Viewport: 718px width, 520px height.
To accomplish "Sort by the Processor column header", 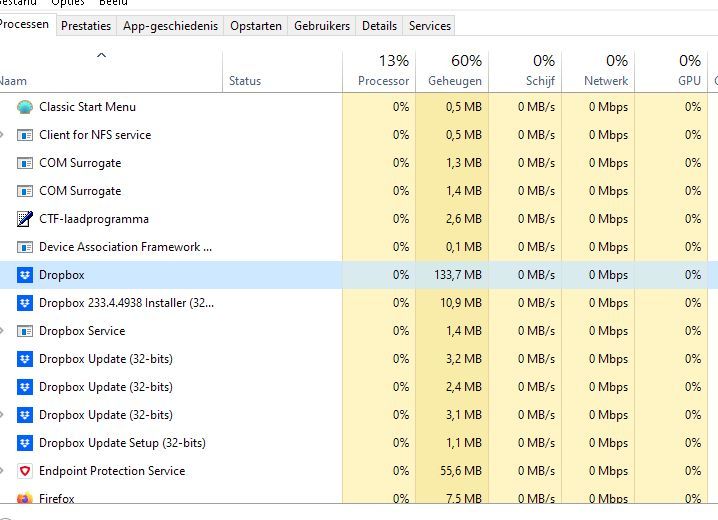I will pos(383,71).
